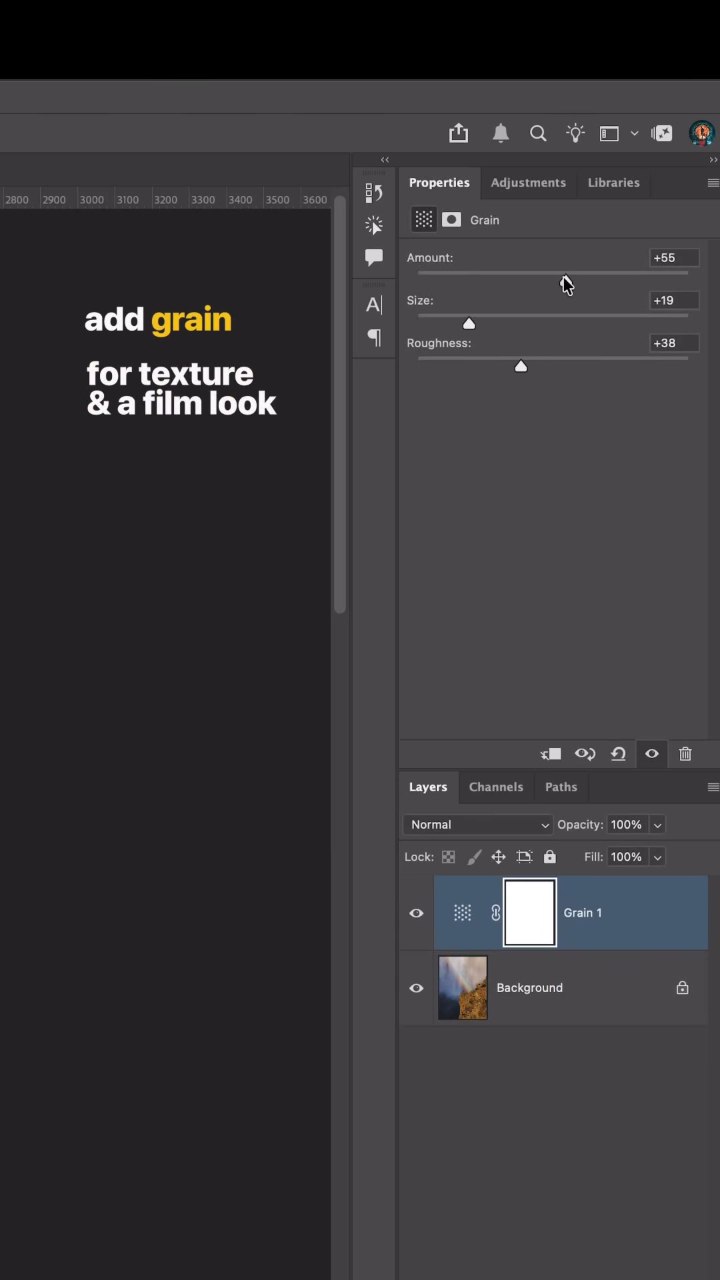Image resolution: width=720 pixels, height=1280 pixels.
Task: Click the workspace layout icon
Action: (609, 133)
